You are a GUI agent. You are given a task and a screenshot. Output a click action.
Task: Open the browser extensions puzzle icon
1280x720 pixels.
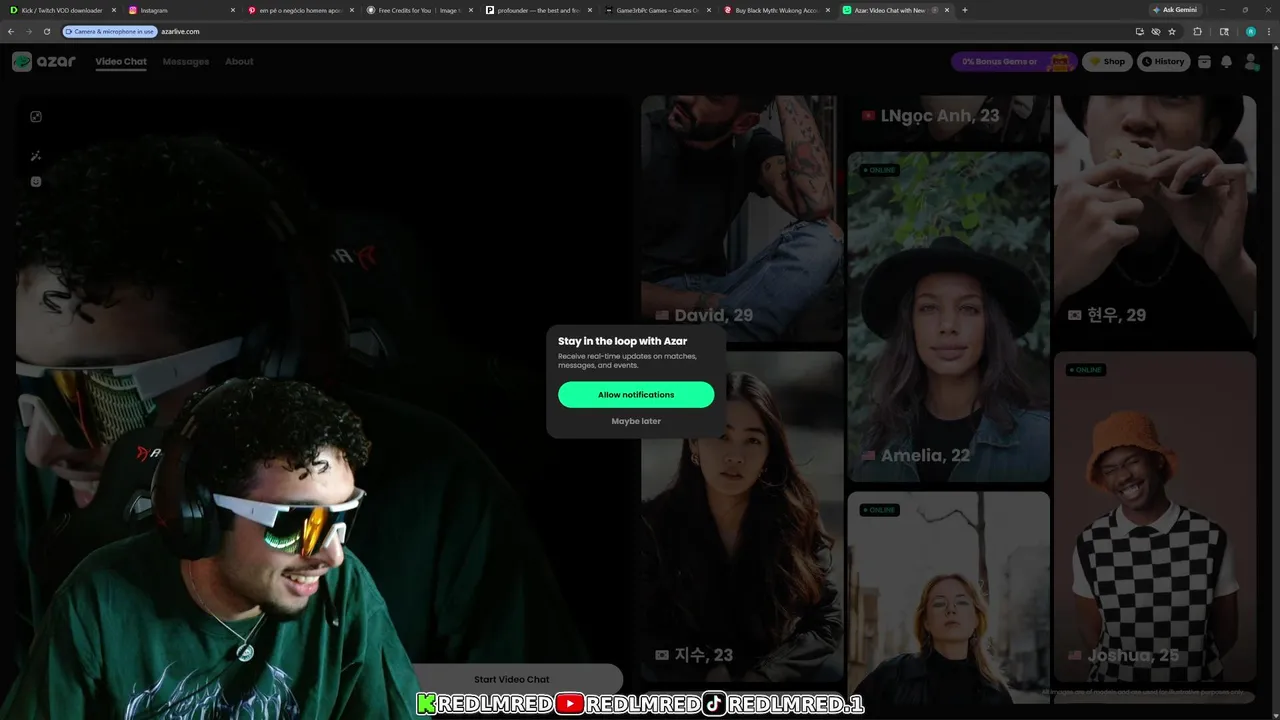tap(1198, 31)
